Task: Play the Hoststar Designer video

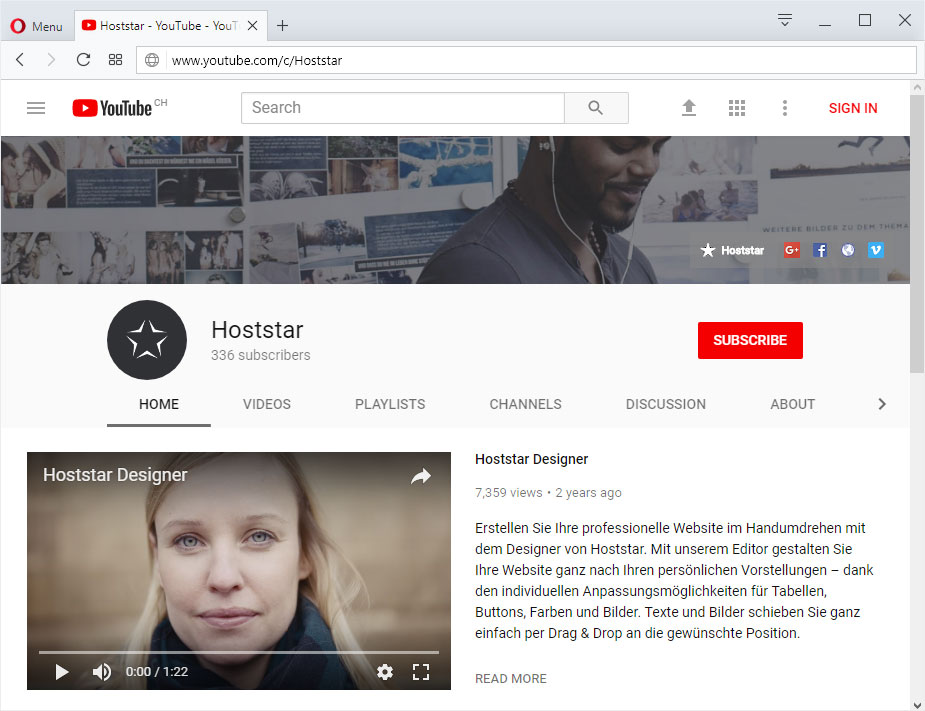Action: pyautogui.click(x=61, y=671)
